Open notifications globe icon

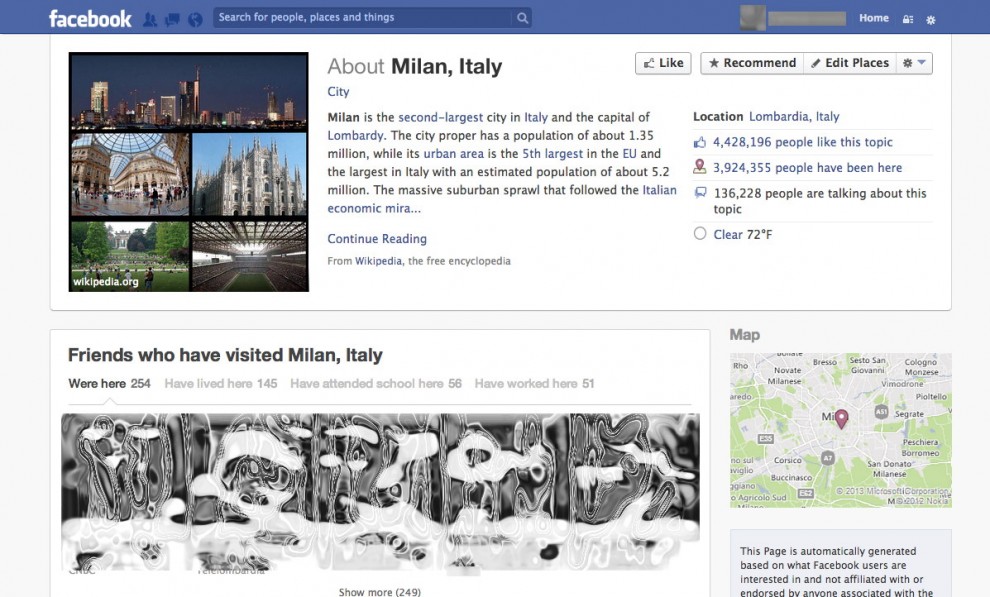[x=196, y=20]
